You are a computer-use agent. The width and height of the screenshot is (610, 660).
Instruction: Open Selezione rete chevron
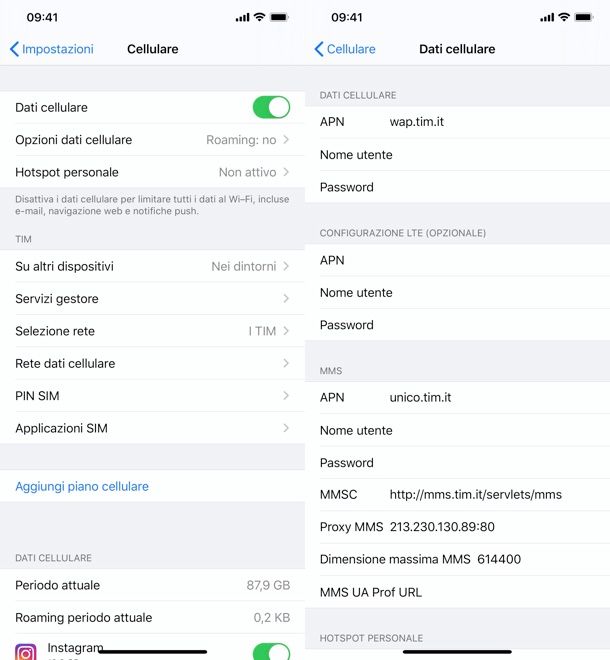tap(286, 331)
